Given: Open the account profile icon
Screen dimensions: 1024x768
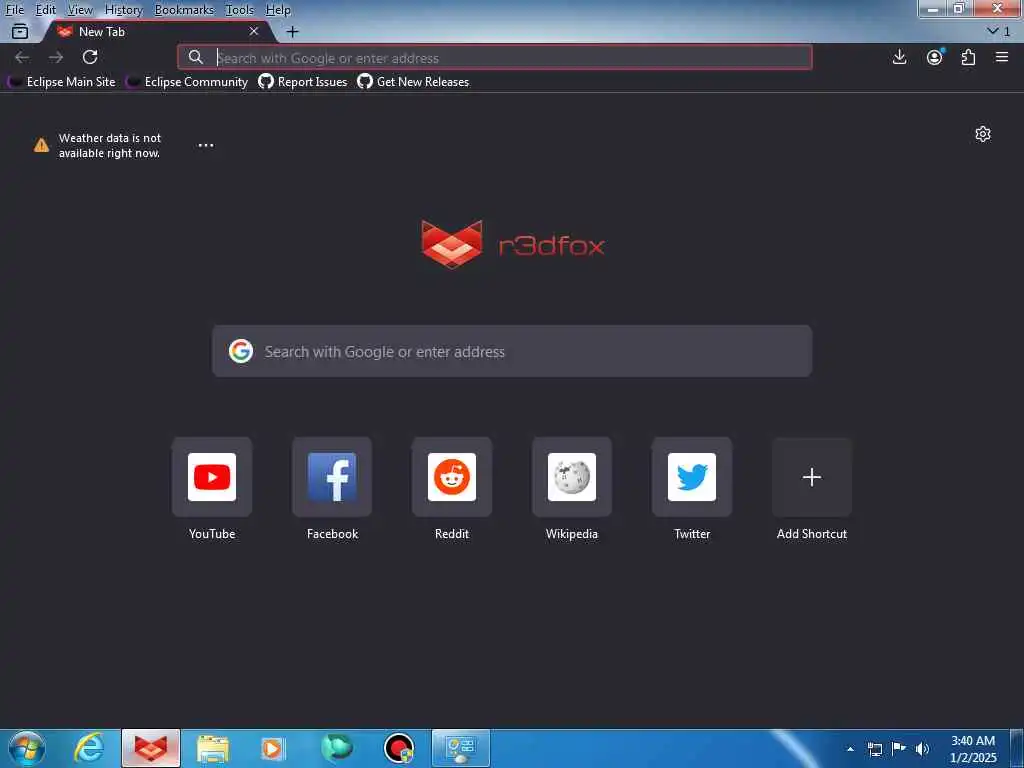Looking at the screenshot, I should click(935, 57).
